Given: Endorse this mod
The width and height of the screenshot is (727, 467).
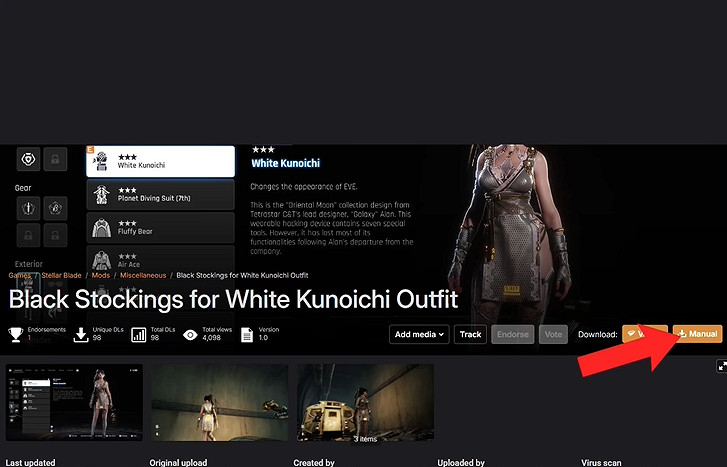Looking at the screenshot, I should 512,334.
